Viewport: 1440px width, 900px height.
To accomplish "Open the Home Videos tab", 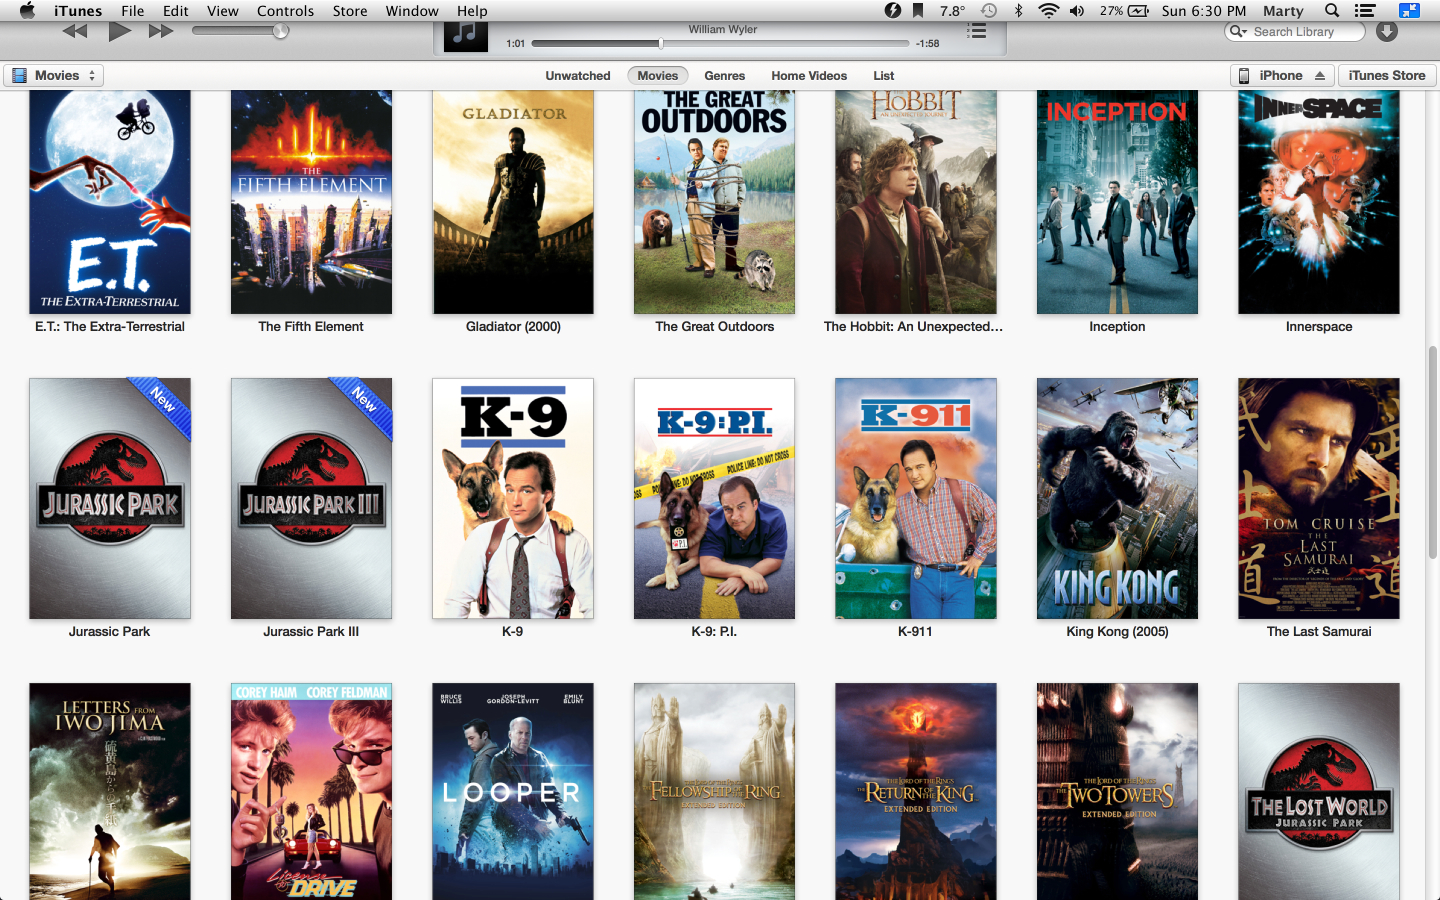I will [x=809, y=76].
